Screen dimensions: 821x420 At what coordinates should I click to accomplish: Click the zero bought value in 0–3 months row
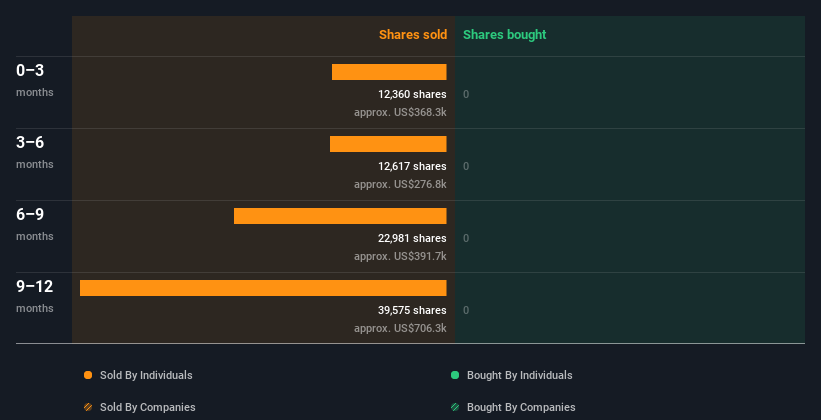pos(466,94)
